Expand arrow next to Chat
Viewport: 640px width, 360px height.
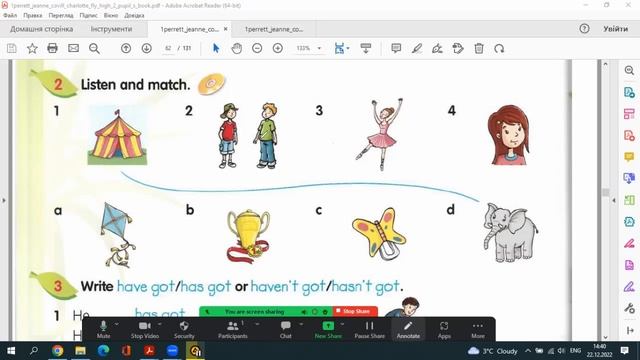[301, 324]
